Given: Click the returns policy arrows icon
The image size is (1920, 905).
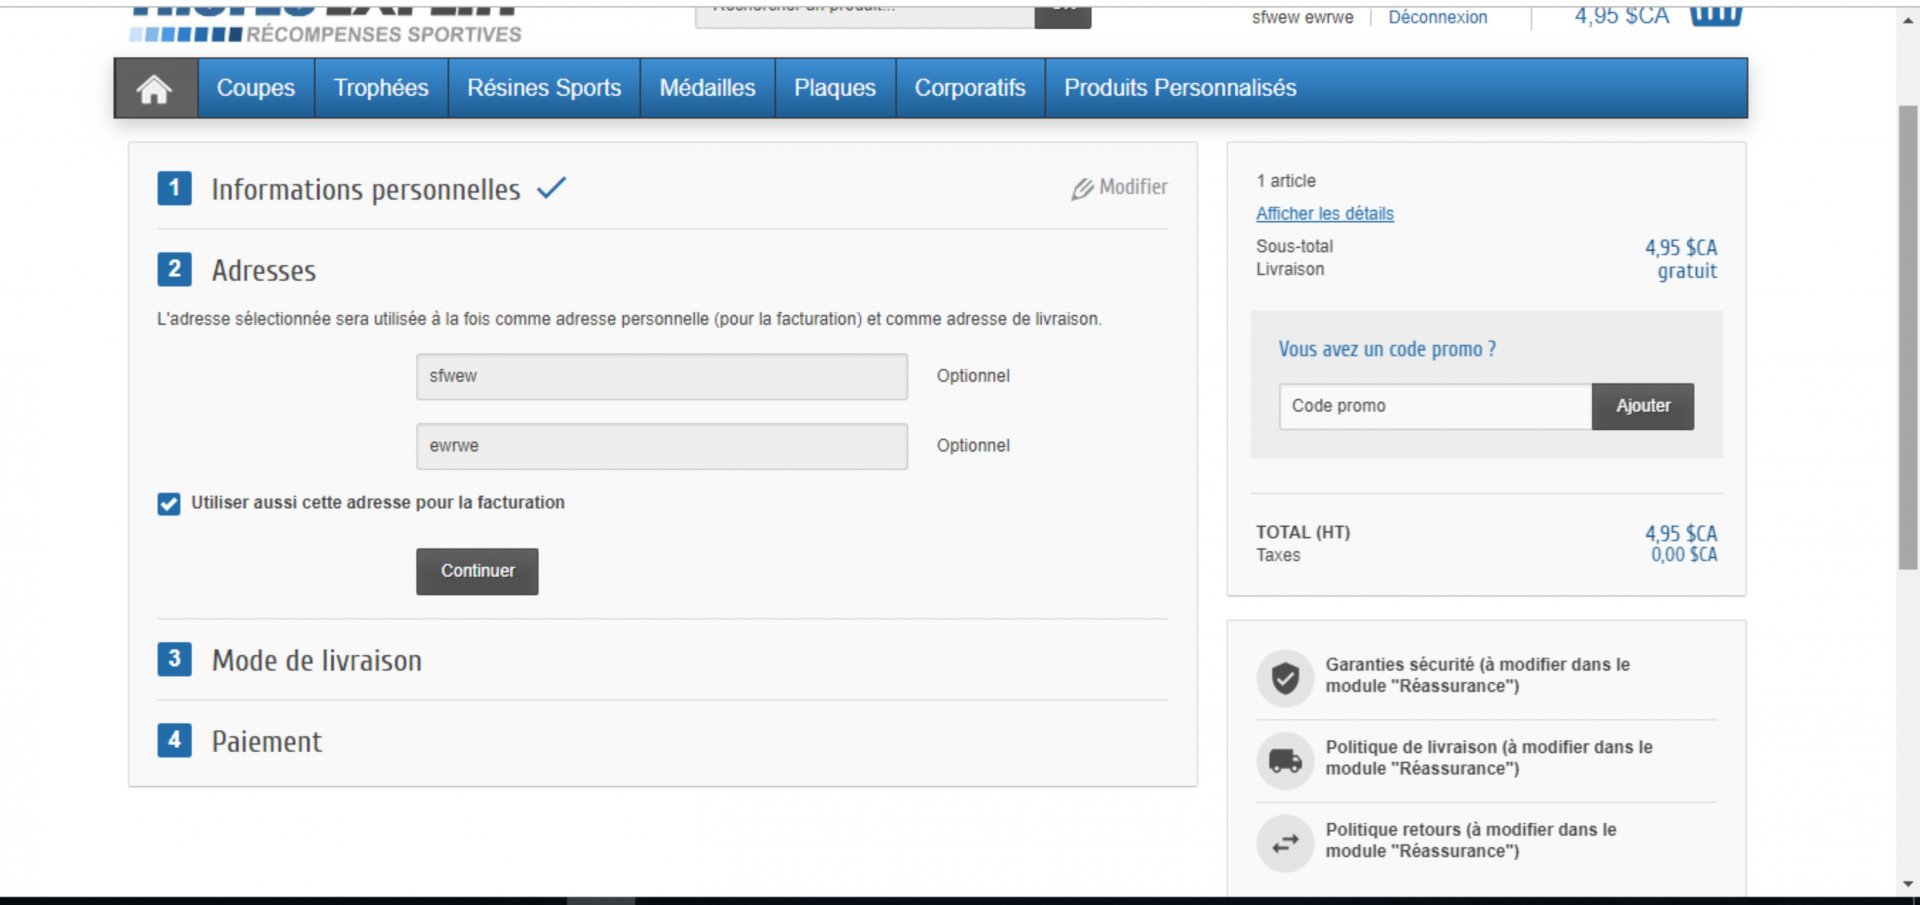Looking at the screenshot, I should [x=1285, y=844].
